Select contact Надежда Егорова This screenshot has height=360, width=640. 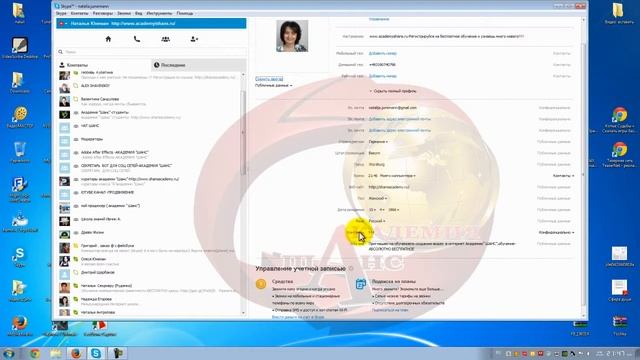pyautogui.click(x=149, y=301)
